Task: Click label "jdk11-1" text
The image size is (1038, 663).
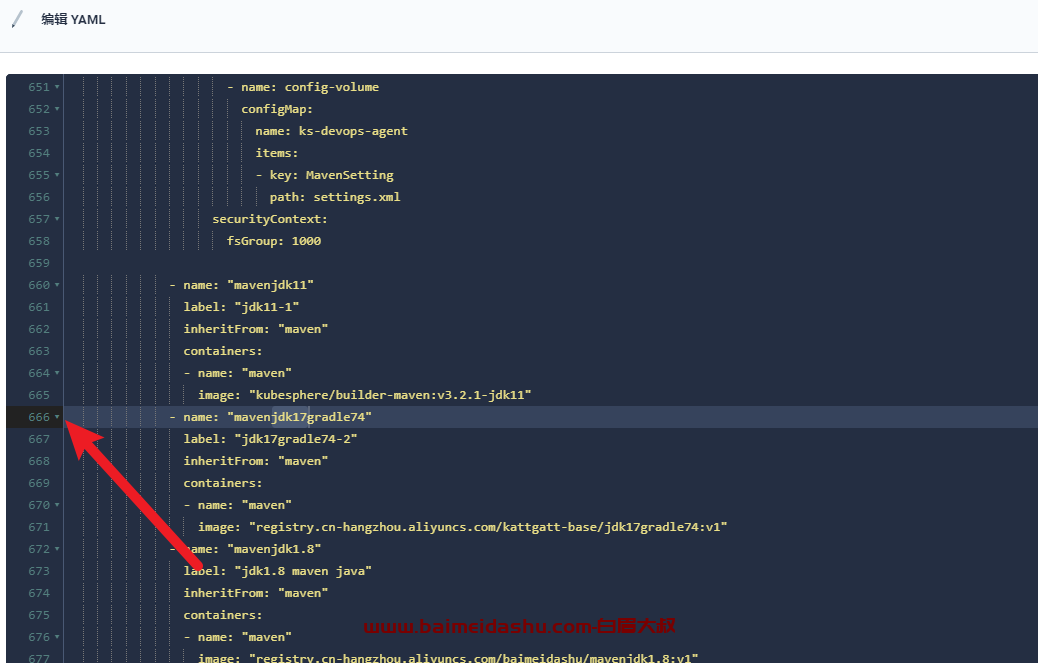Action: (x=241, y=307)
